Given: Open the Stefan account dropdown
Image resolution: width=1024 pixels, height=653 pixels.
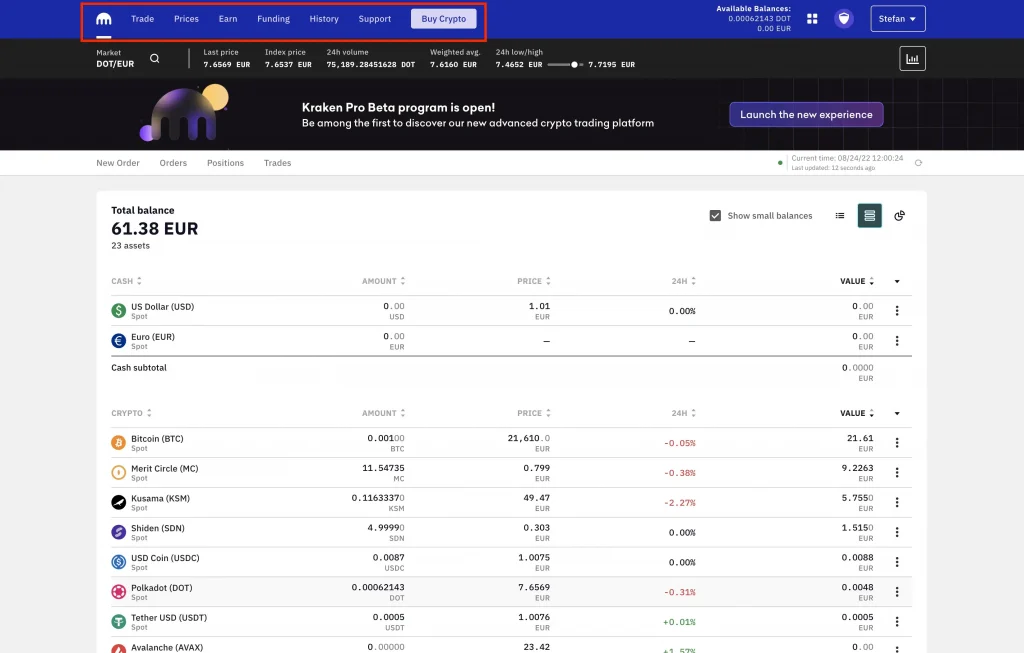Looking at the screenshot, I should [x=897, y=19].
